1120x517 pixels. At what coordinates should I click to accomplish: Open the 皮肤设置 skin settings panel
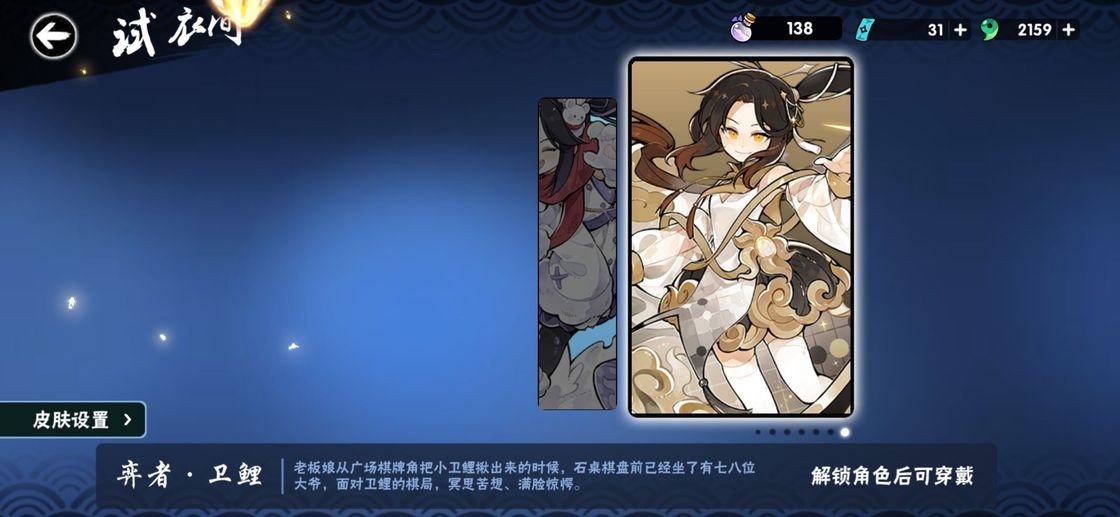[72, 420]
